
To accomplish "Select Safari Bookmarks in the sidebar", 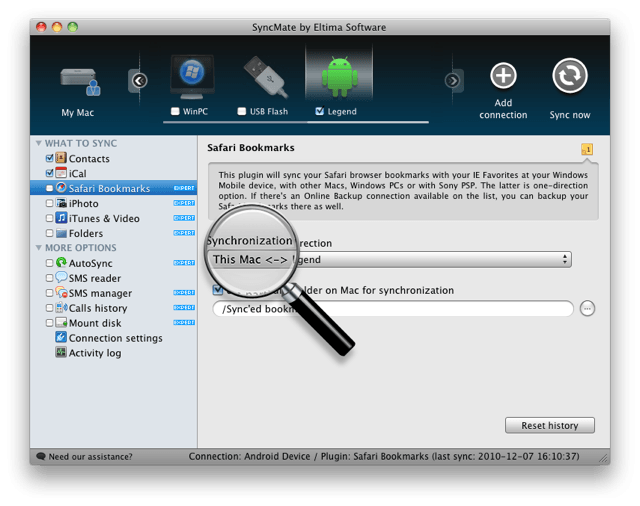I will pyautogui.click(x=109, y=188).
